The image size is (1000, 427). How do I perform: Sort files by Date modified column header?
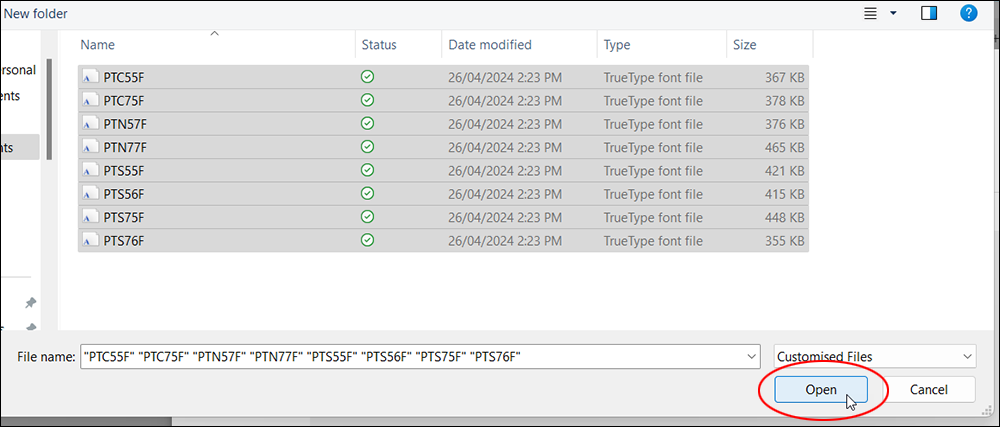pos(490,45)
